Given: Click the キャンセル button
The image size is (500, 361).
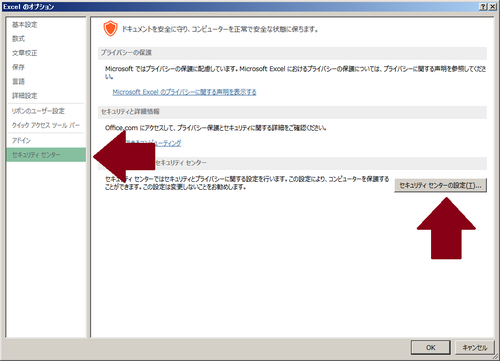Looking at the screenshot, I should tap(474, 347).
